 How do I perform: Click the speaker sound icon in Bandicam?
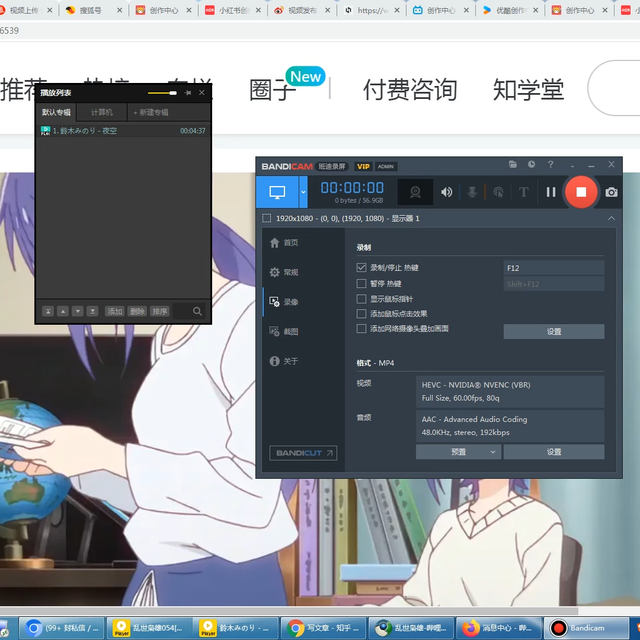tap(447, 192)
